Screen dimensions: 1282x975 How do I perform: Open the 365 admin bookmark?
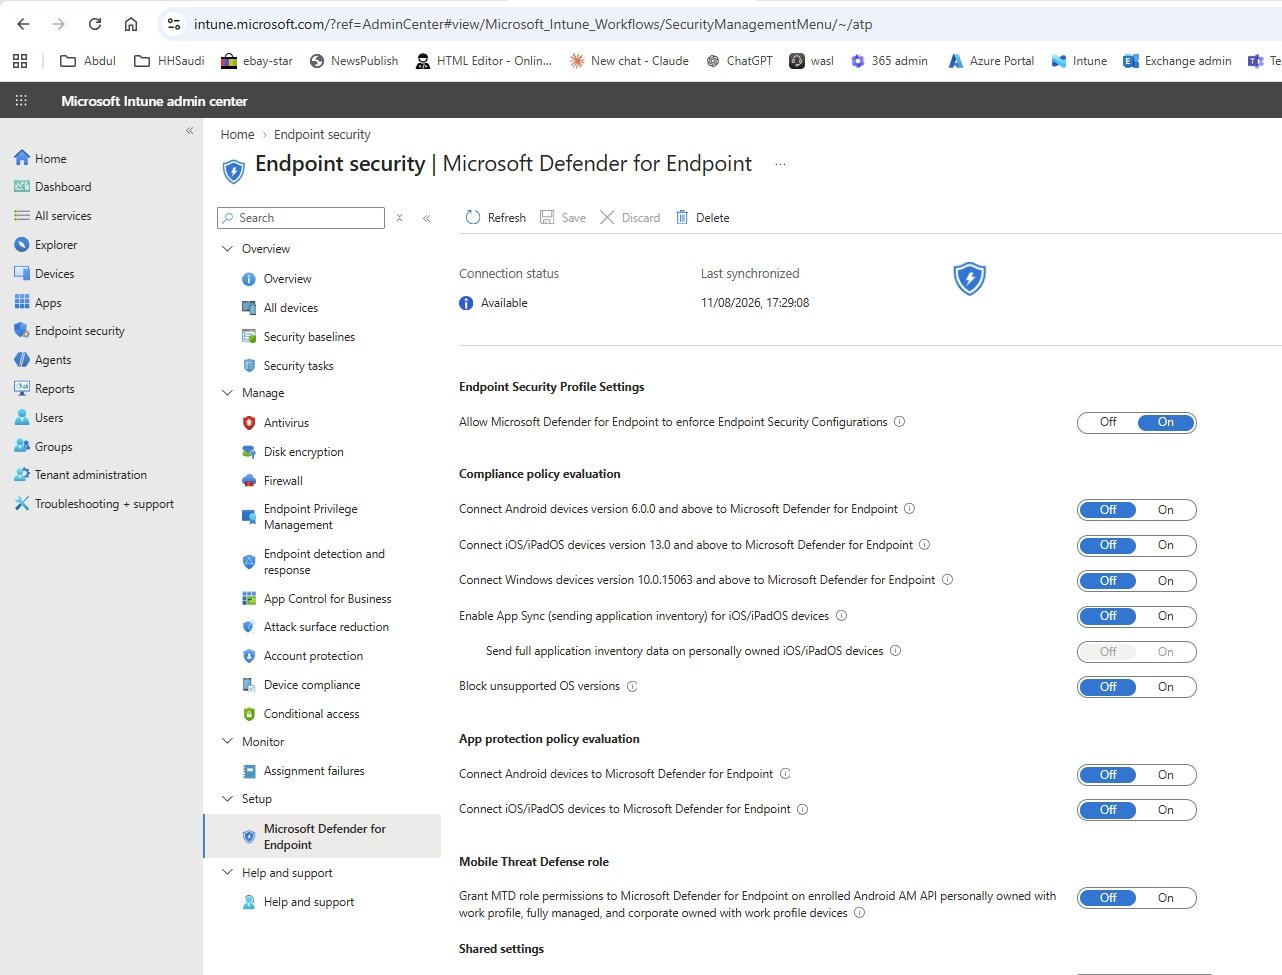click(889, 61)
